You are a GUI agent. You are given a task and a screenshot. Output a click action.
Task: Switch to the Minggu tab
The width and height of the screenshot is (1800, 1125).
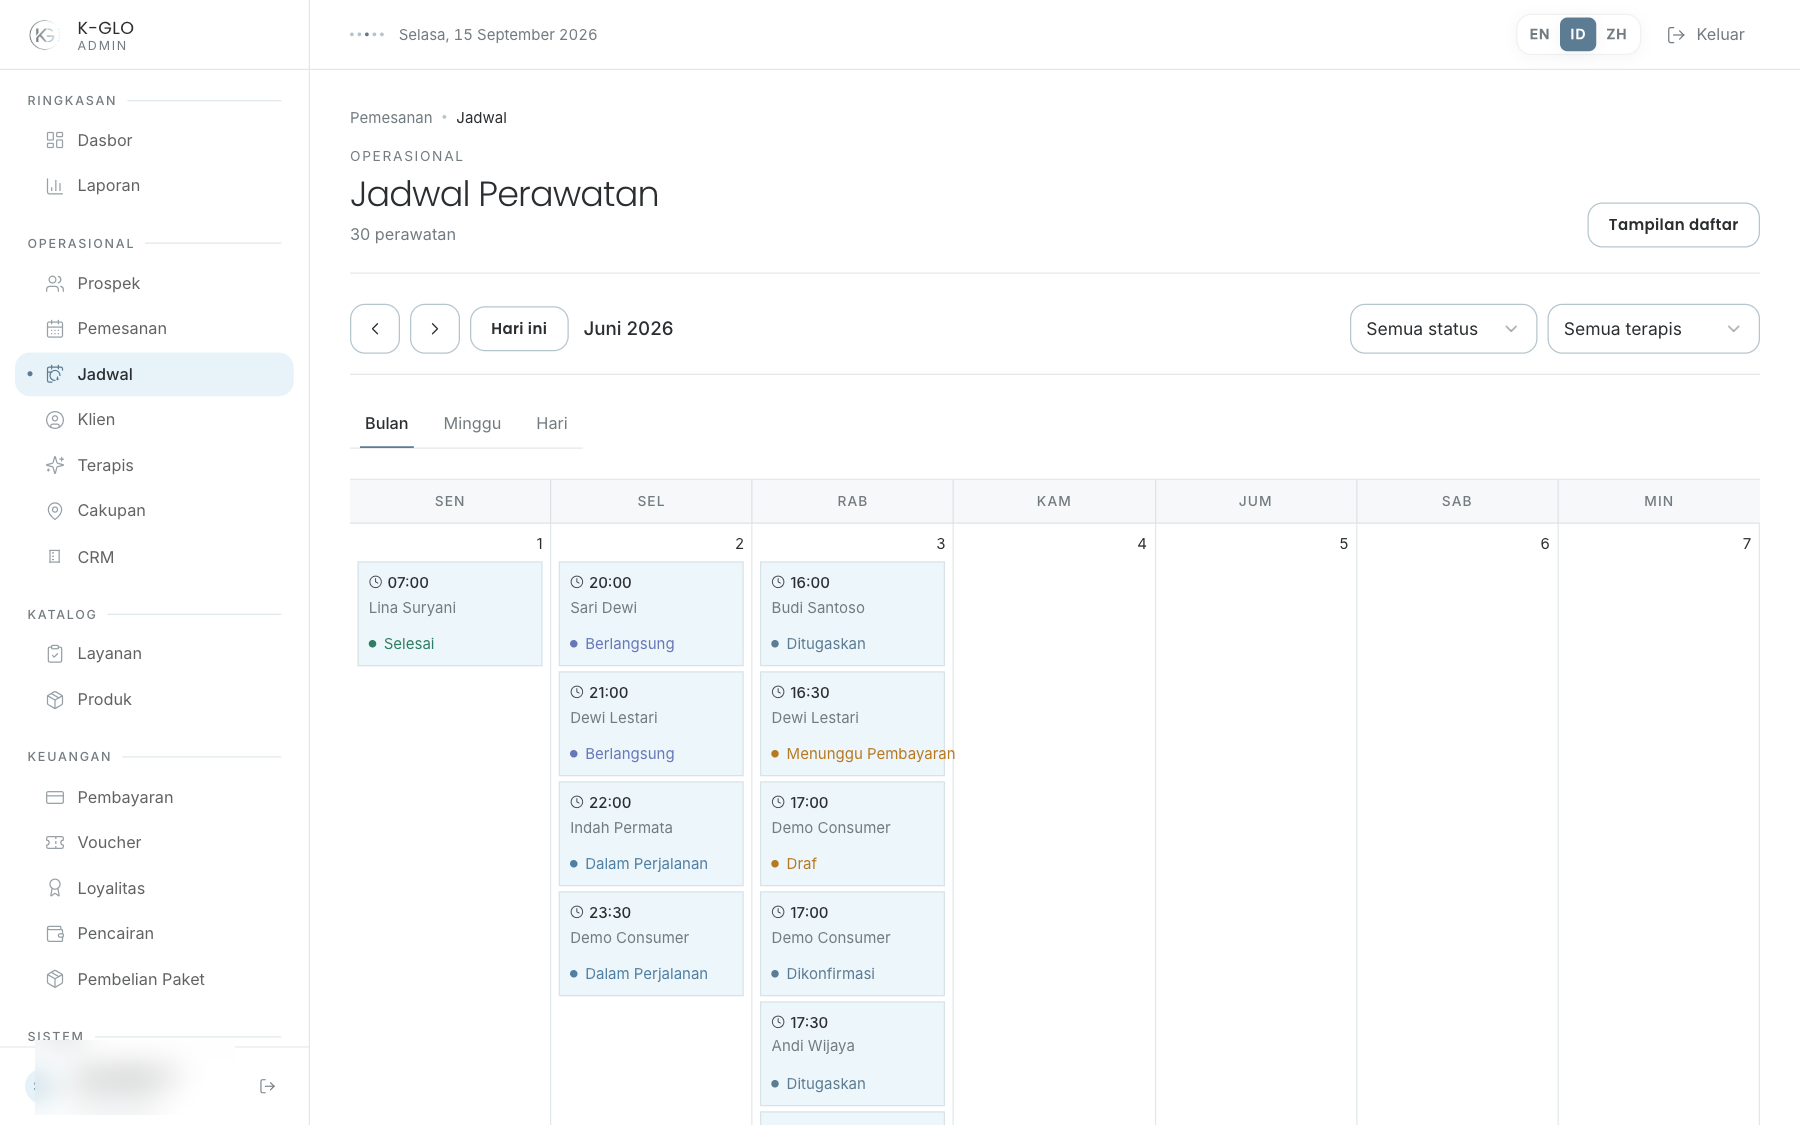pos(472,424)
